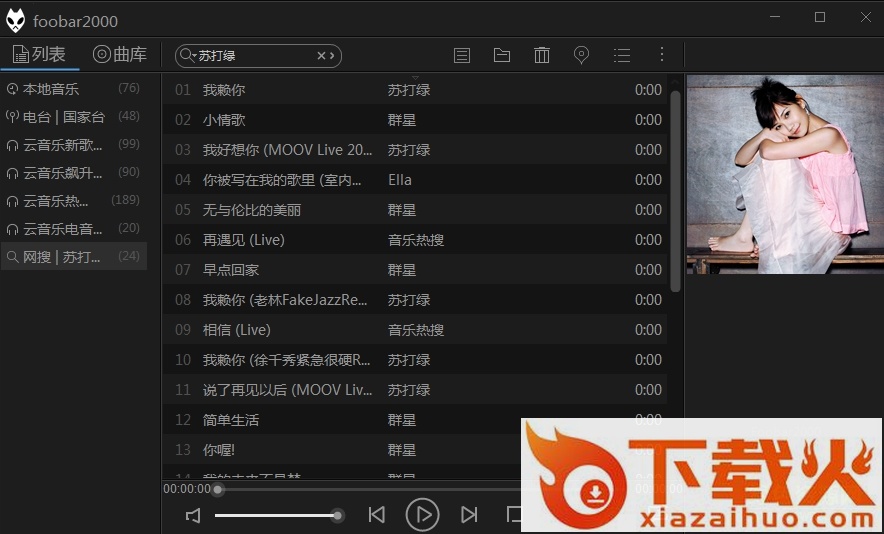Select track 03 我好想你 (MOOV Live

pyautogui.click(x=414, y=149)
